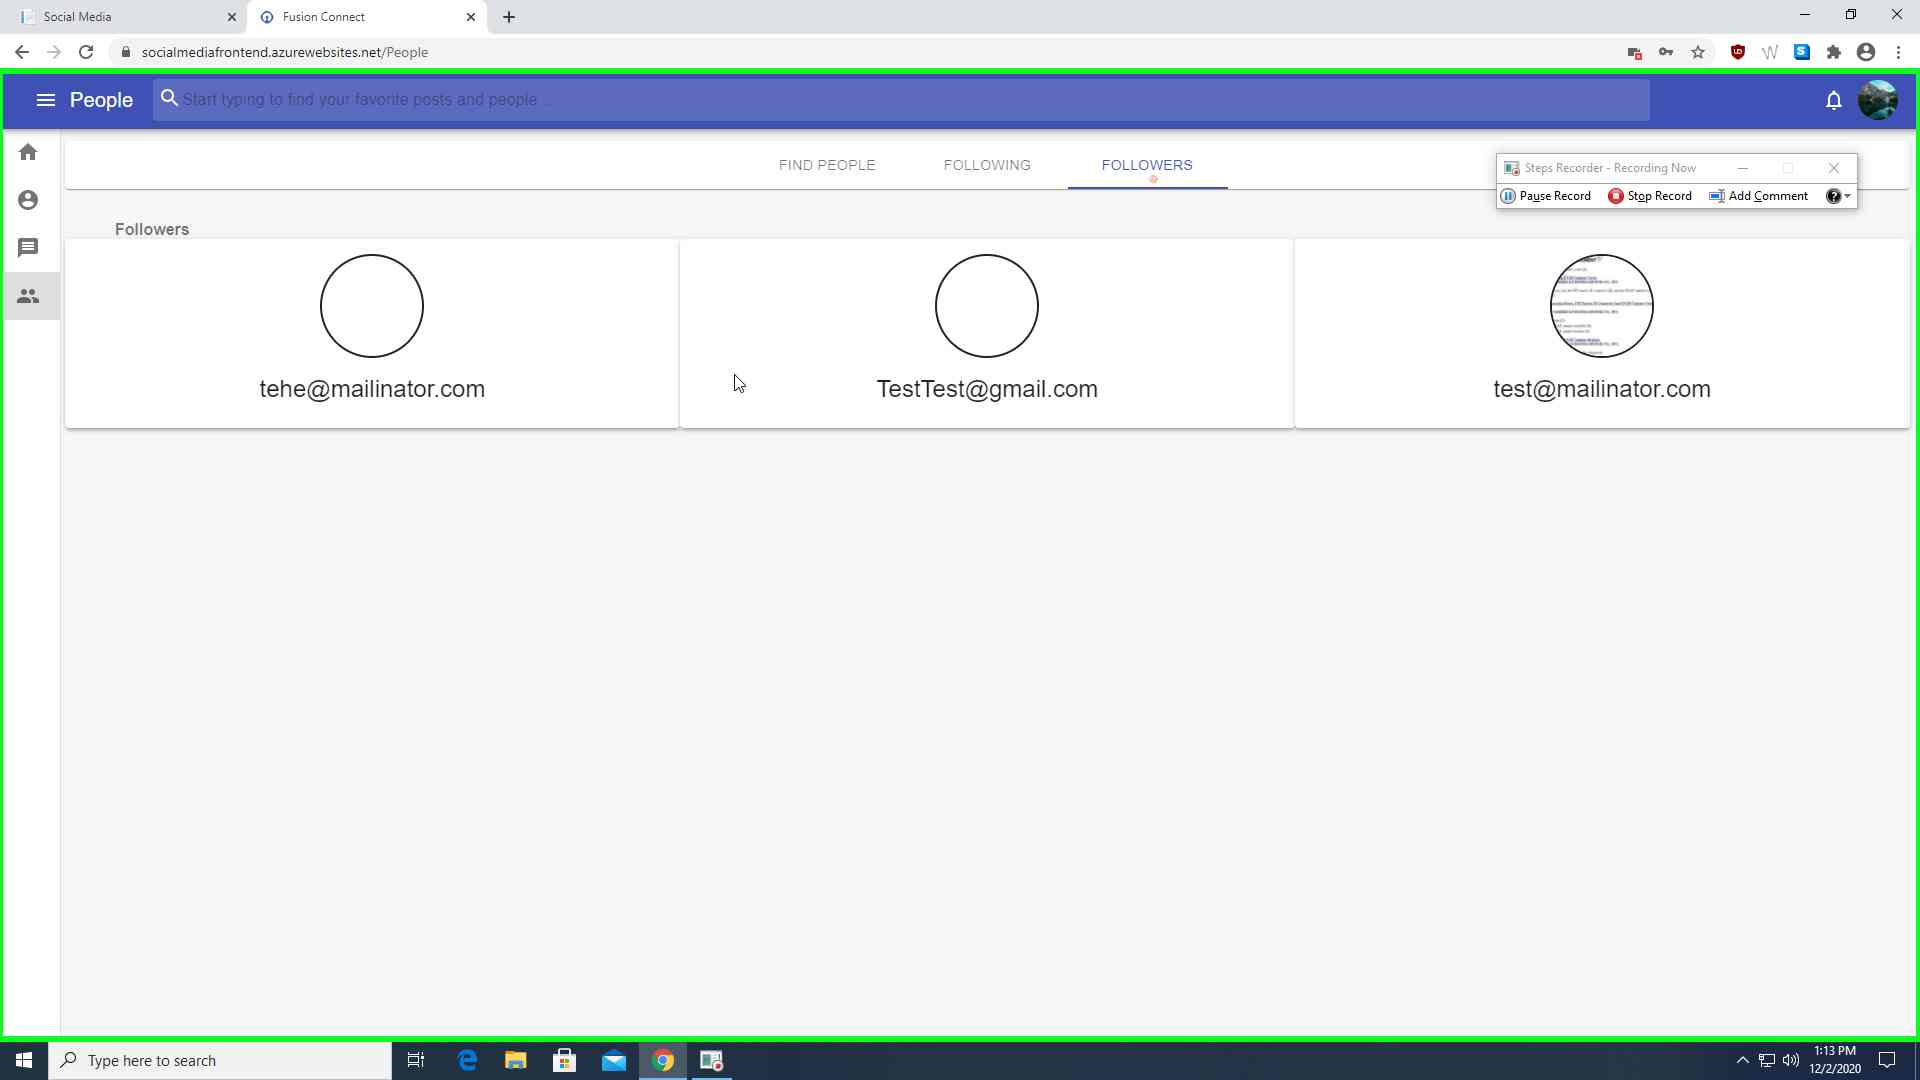
Task: Open the saved passwords key icon
Action: point(1666,52)
